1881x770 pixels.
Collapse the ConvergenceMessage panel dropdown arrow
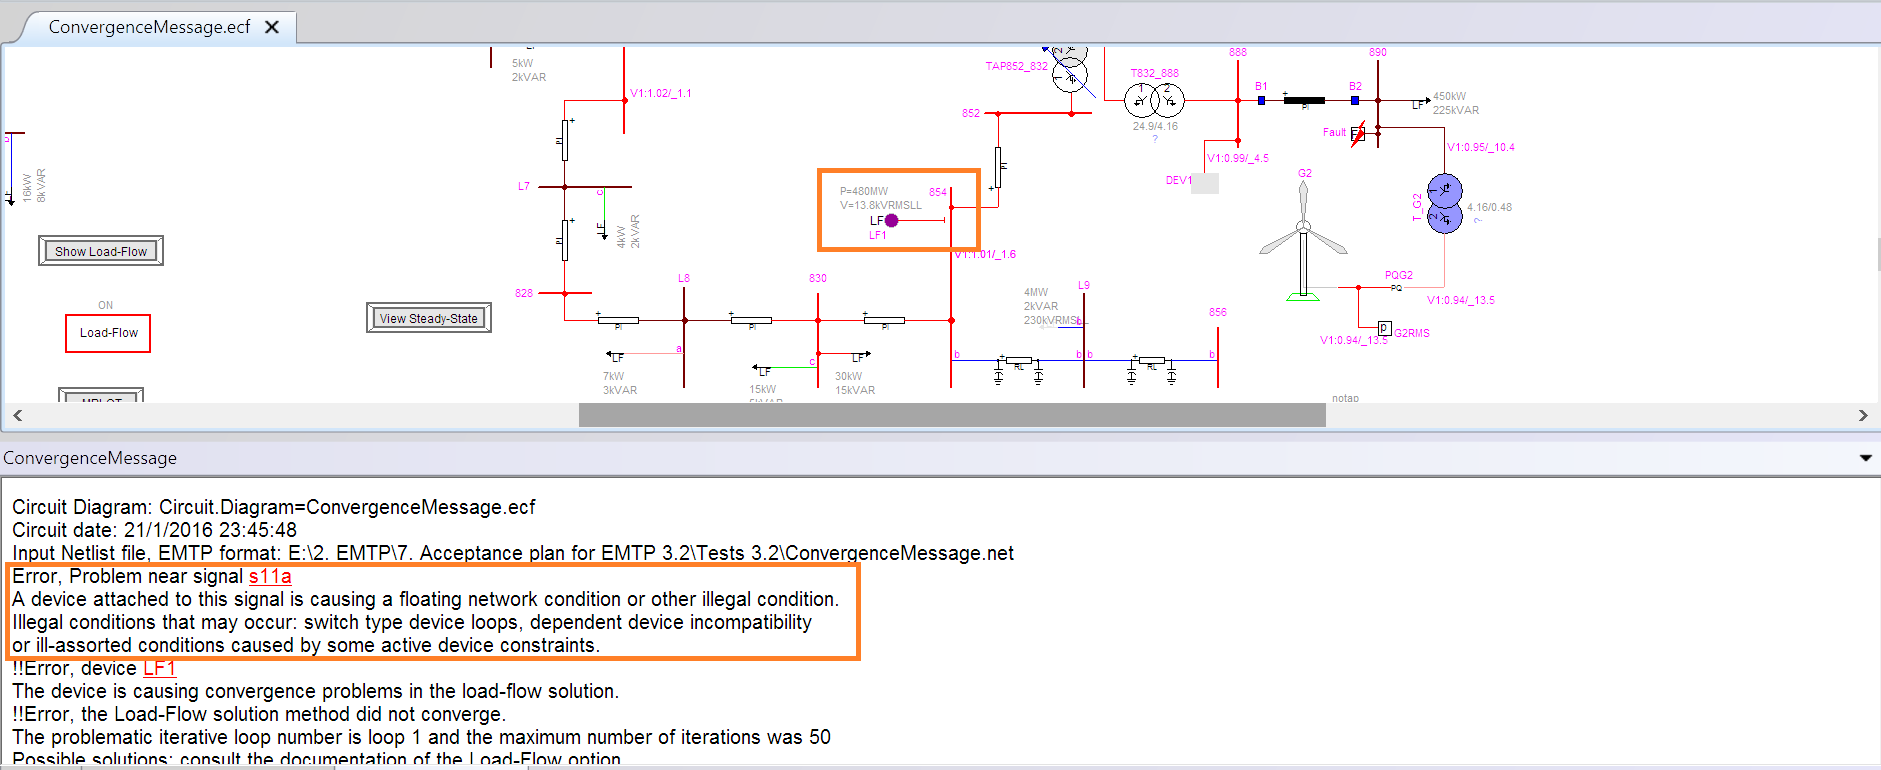[x=1865, y=458]
